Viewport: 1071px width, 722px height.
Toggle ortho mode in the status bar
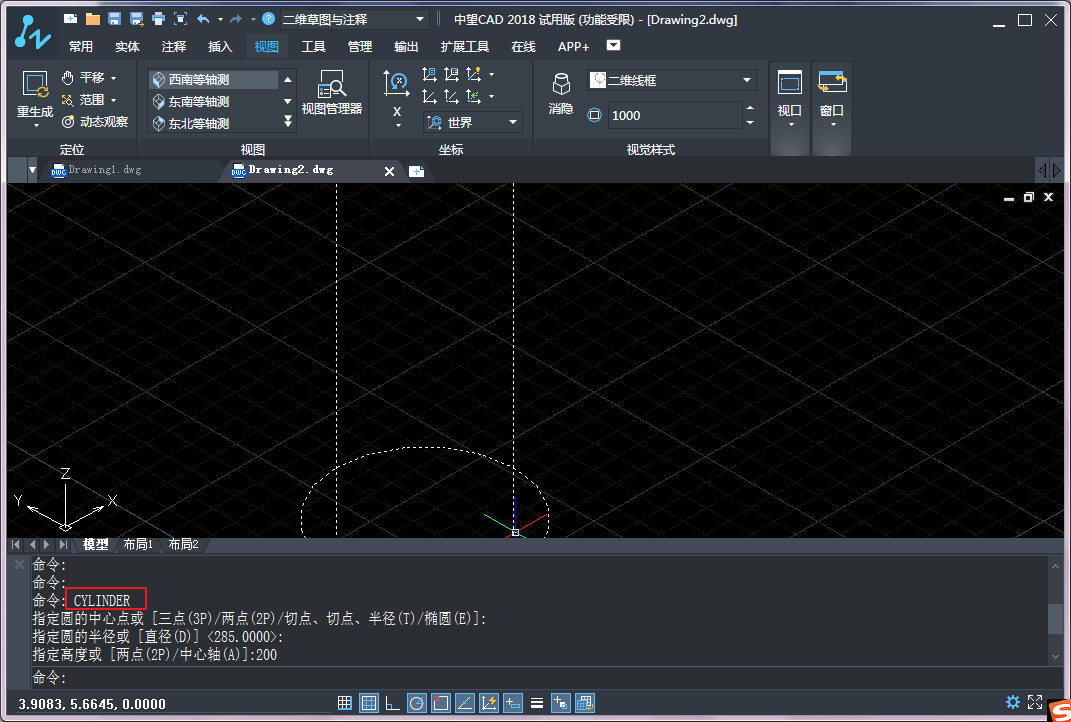(392, 703)
